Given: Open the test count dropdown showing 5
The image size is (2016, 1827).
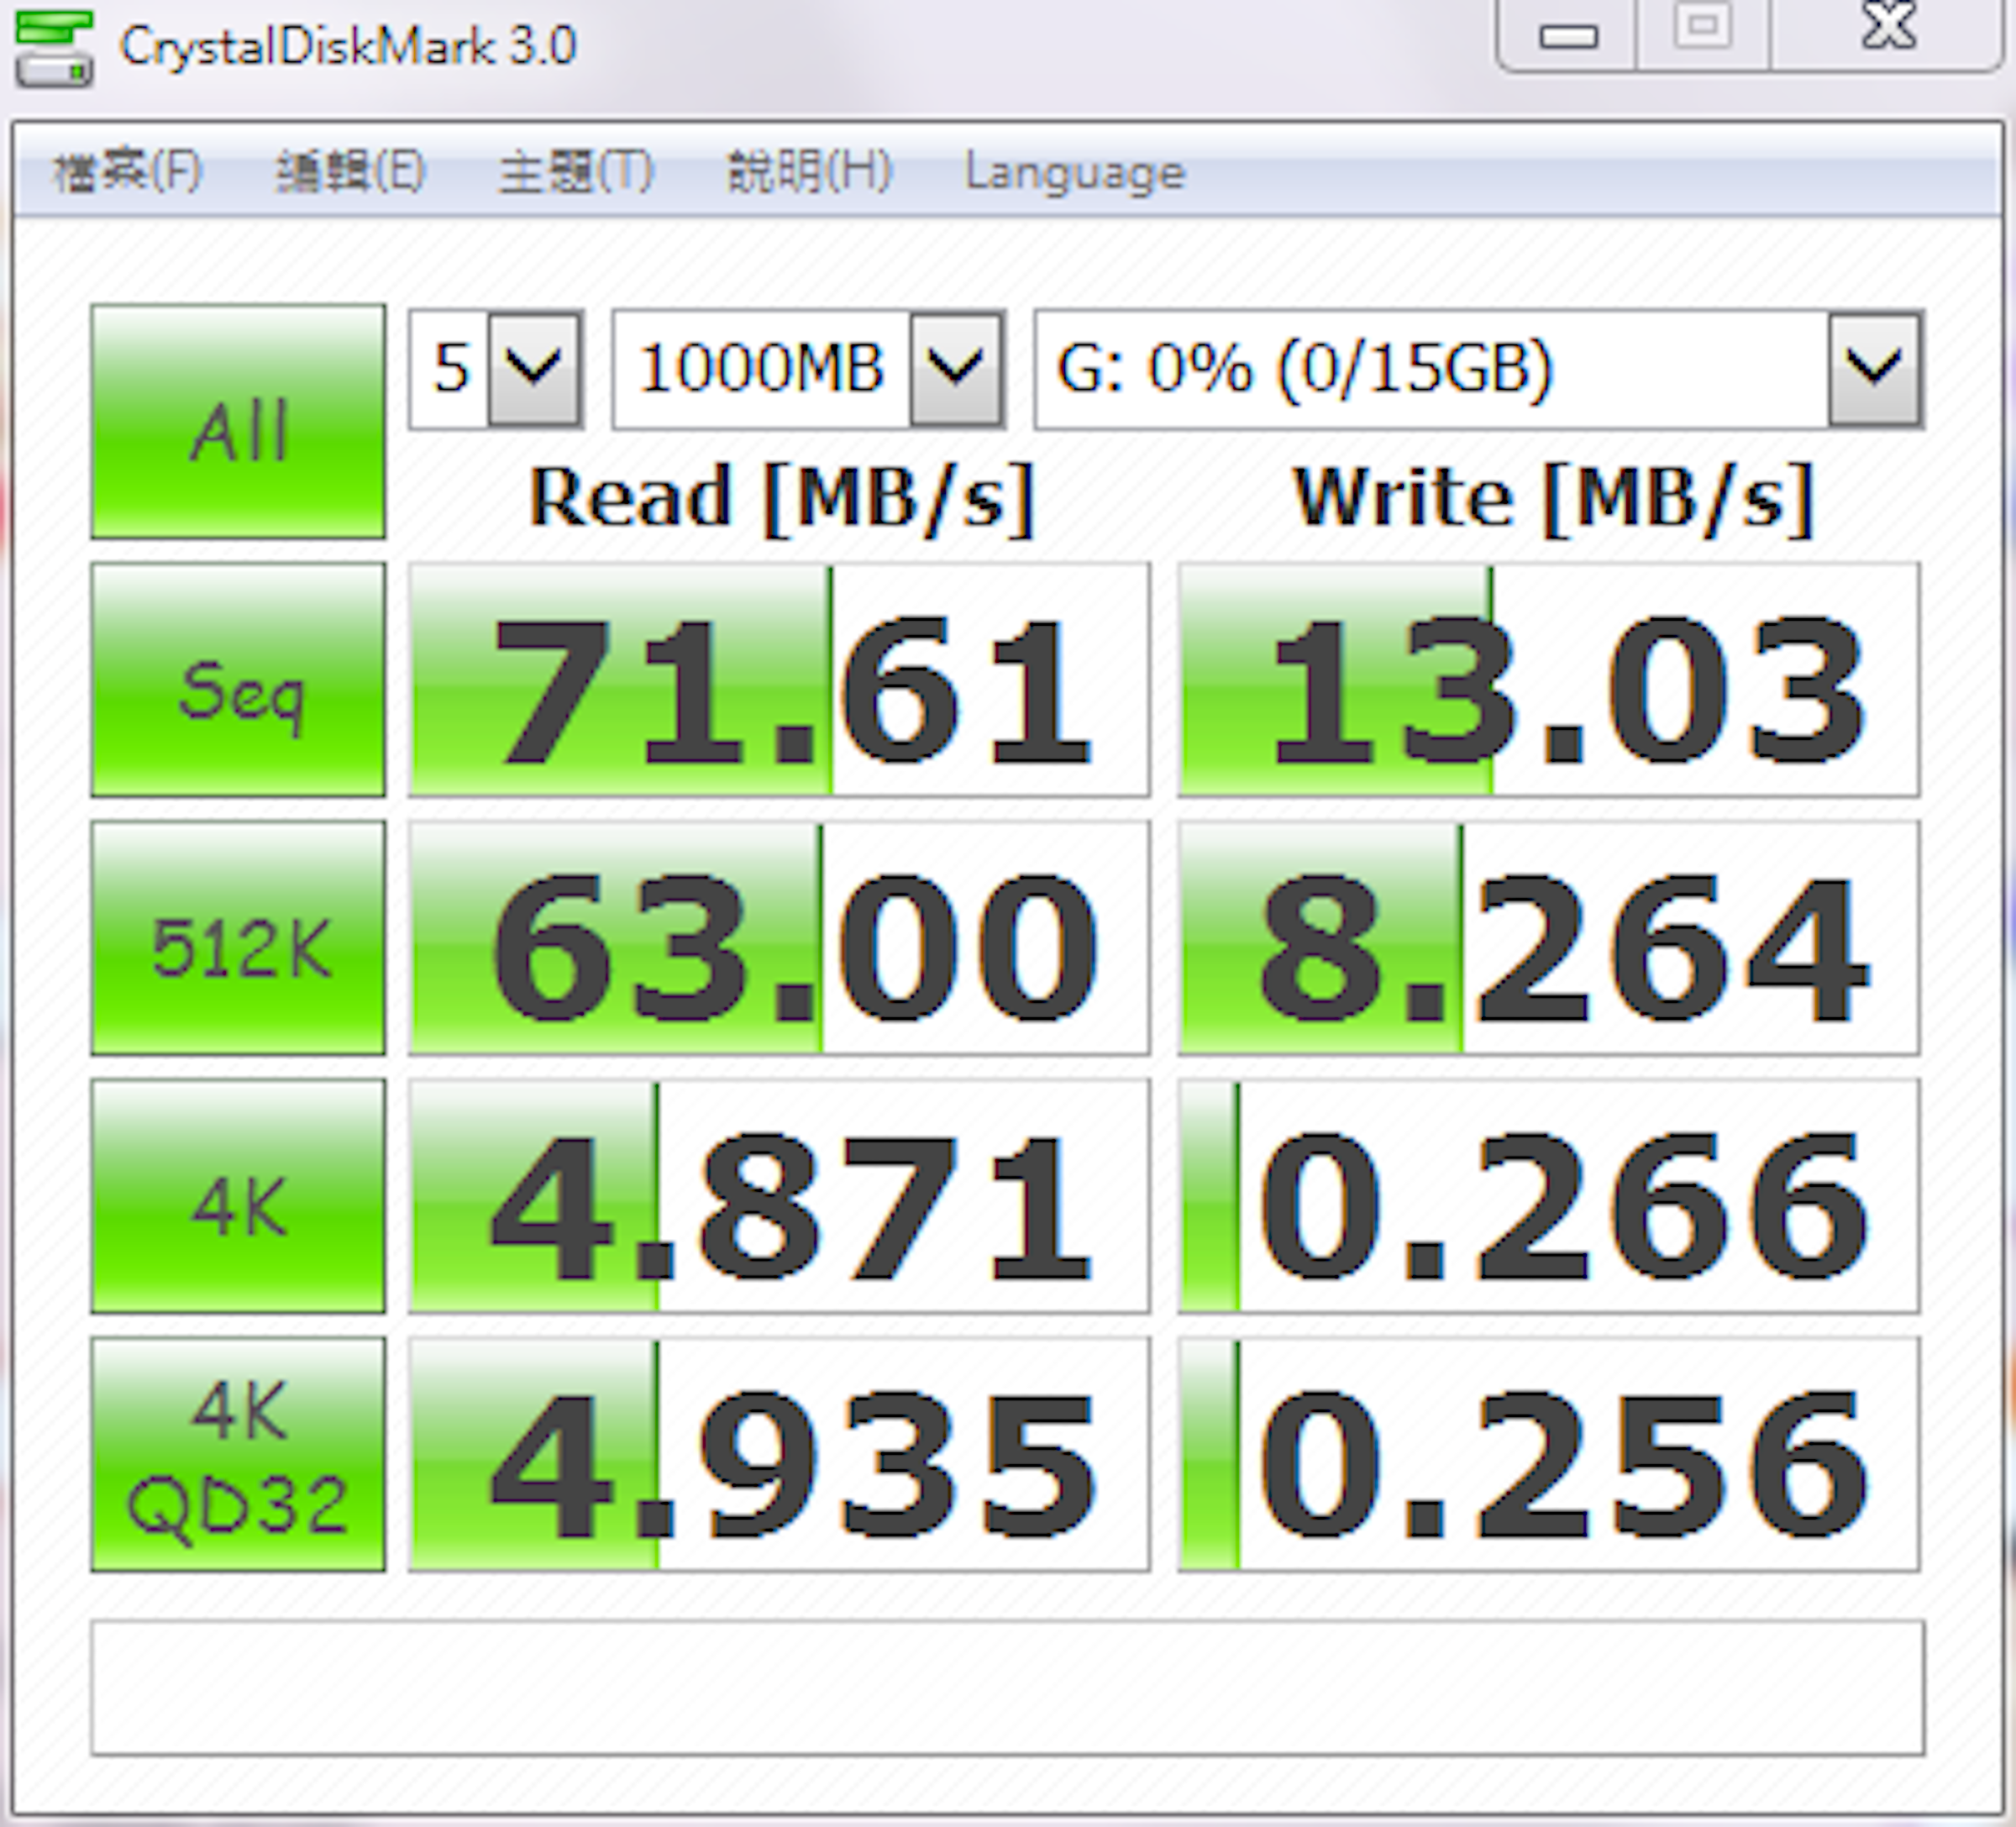Looking at the screenshot, I should pos(496,370).
